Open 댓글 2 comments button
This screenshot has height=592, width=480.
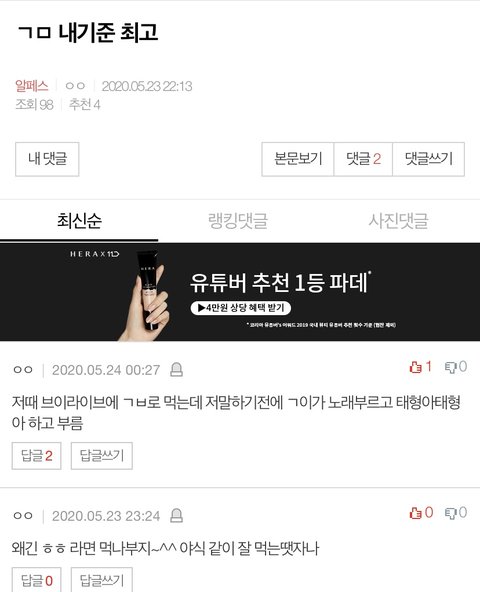coord(363,159)
